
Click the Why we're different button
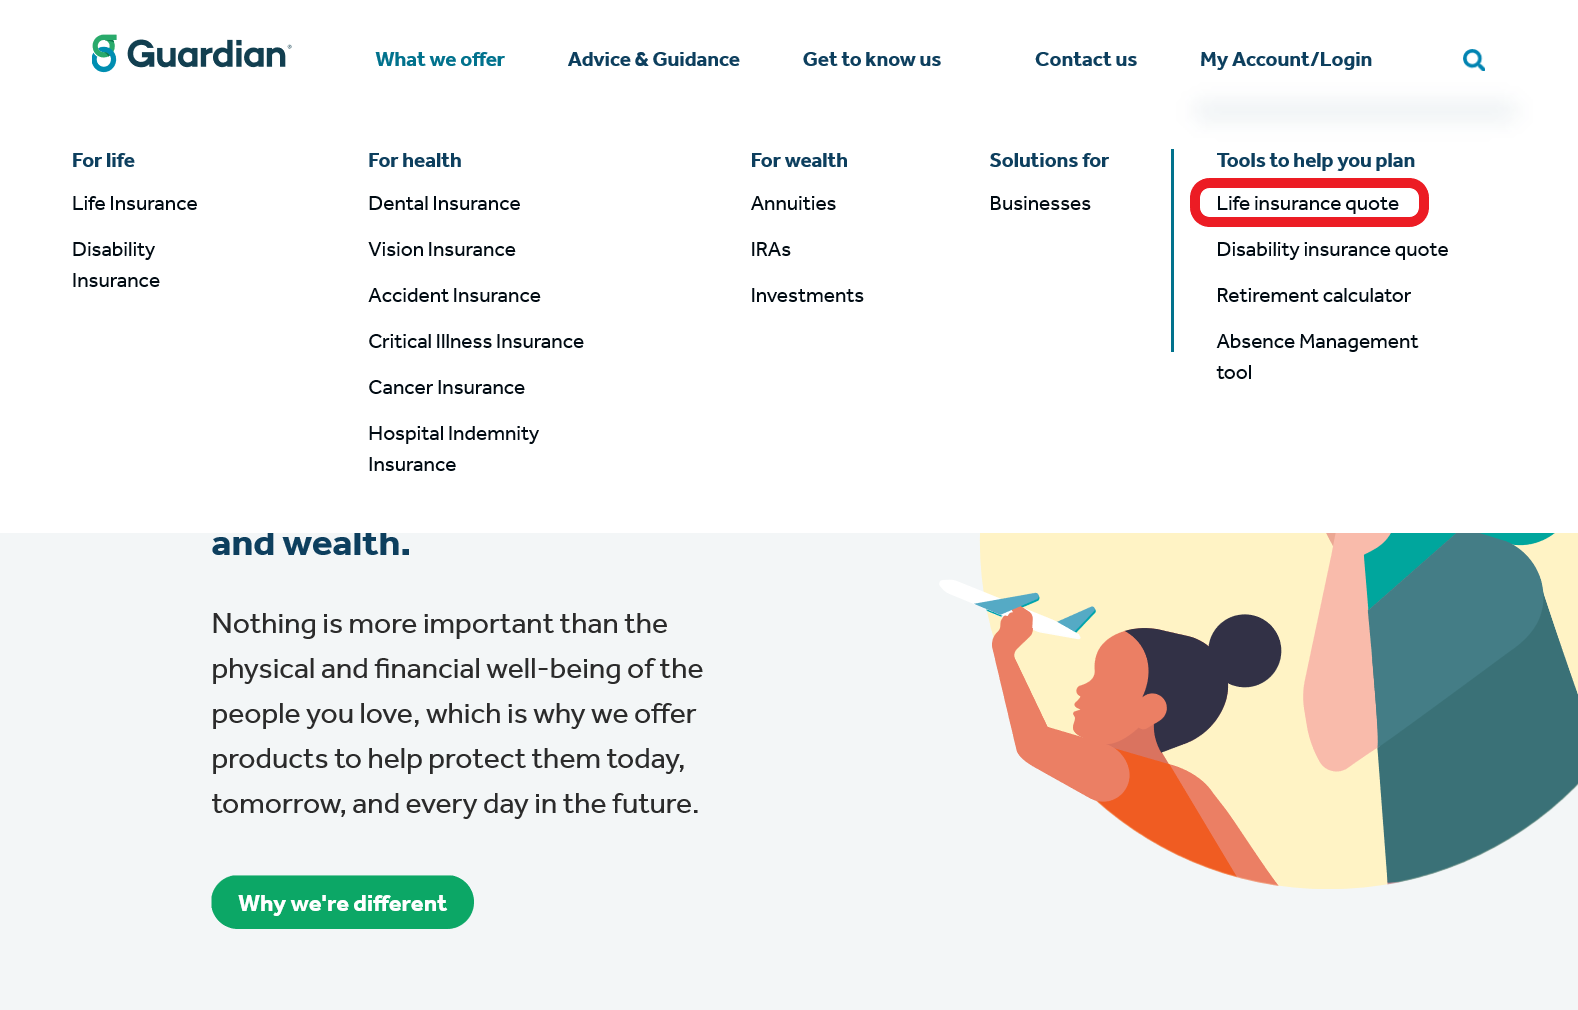(x=342, y=902)
